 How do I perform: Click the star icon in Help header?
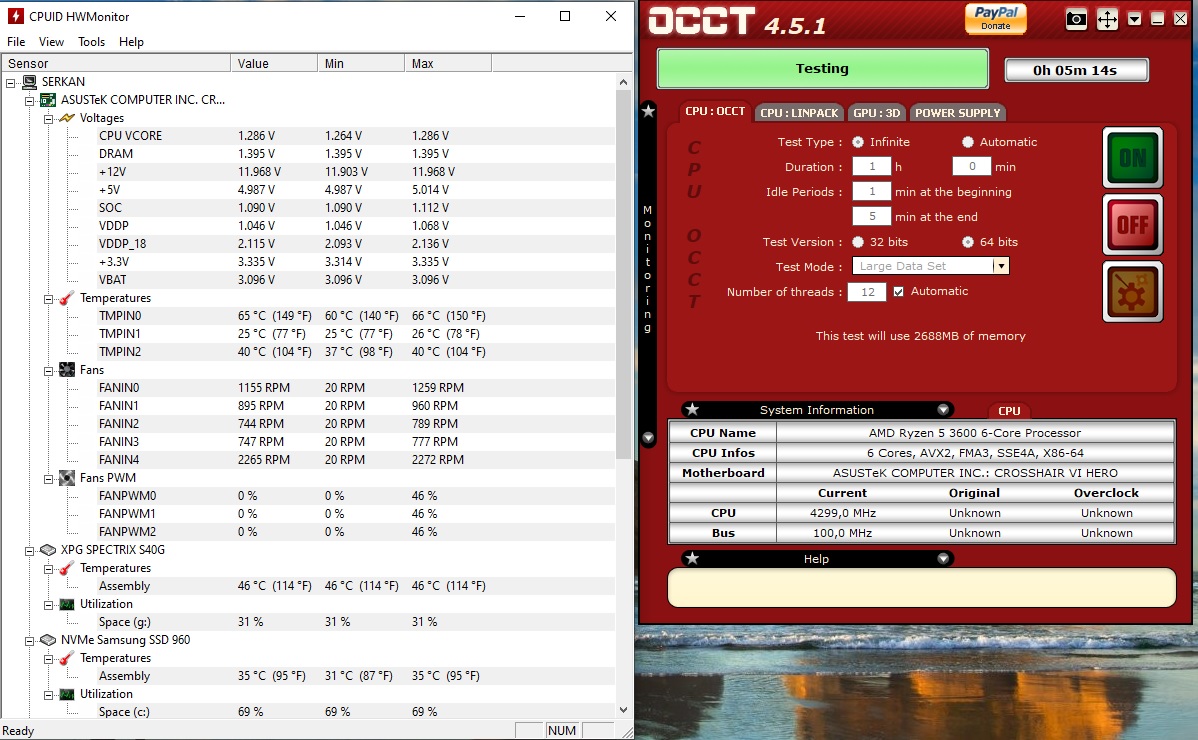point(692,558)
